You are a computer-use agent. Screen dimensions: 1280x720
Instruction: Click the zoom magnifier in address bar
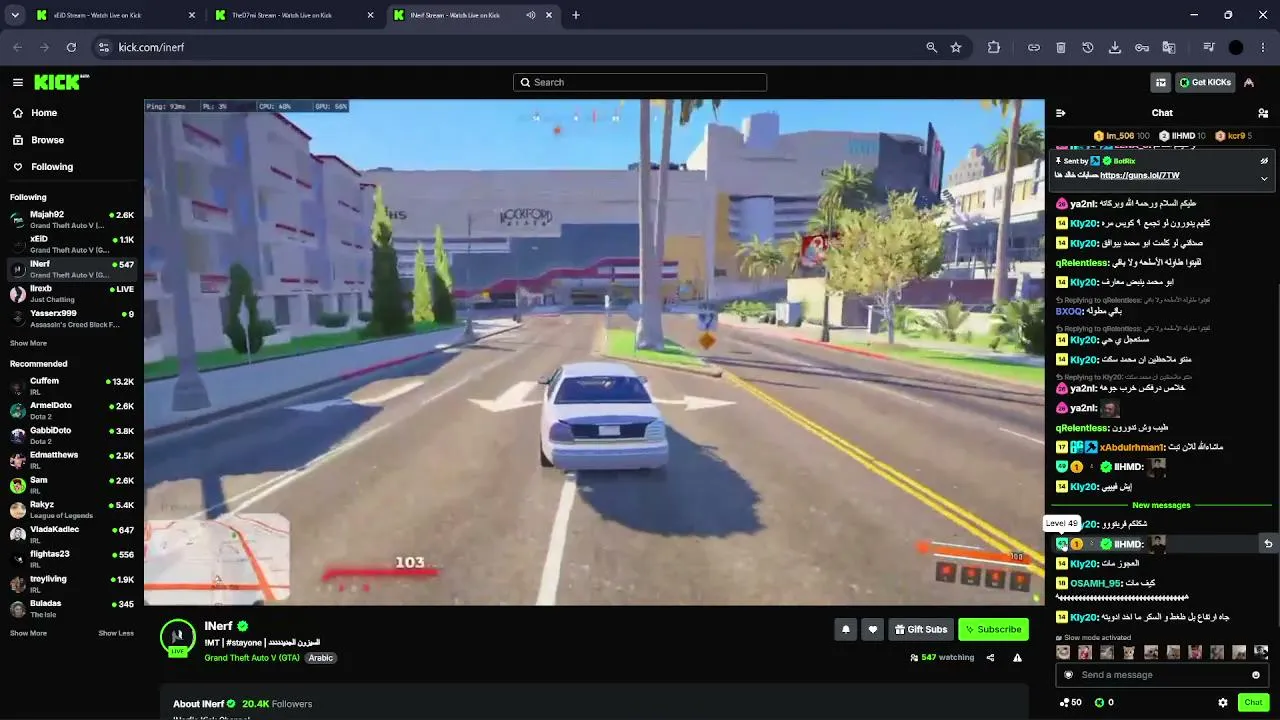click(x=932, y=47)
